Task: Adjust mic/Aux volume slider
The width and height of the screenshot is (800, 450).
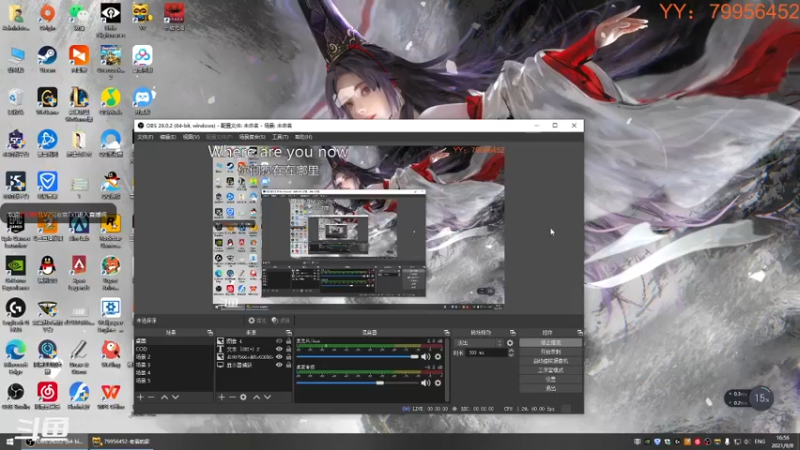Action: [358, 357]
